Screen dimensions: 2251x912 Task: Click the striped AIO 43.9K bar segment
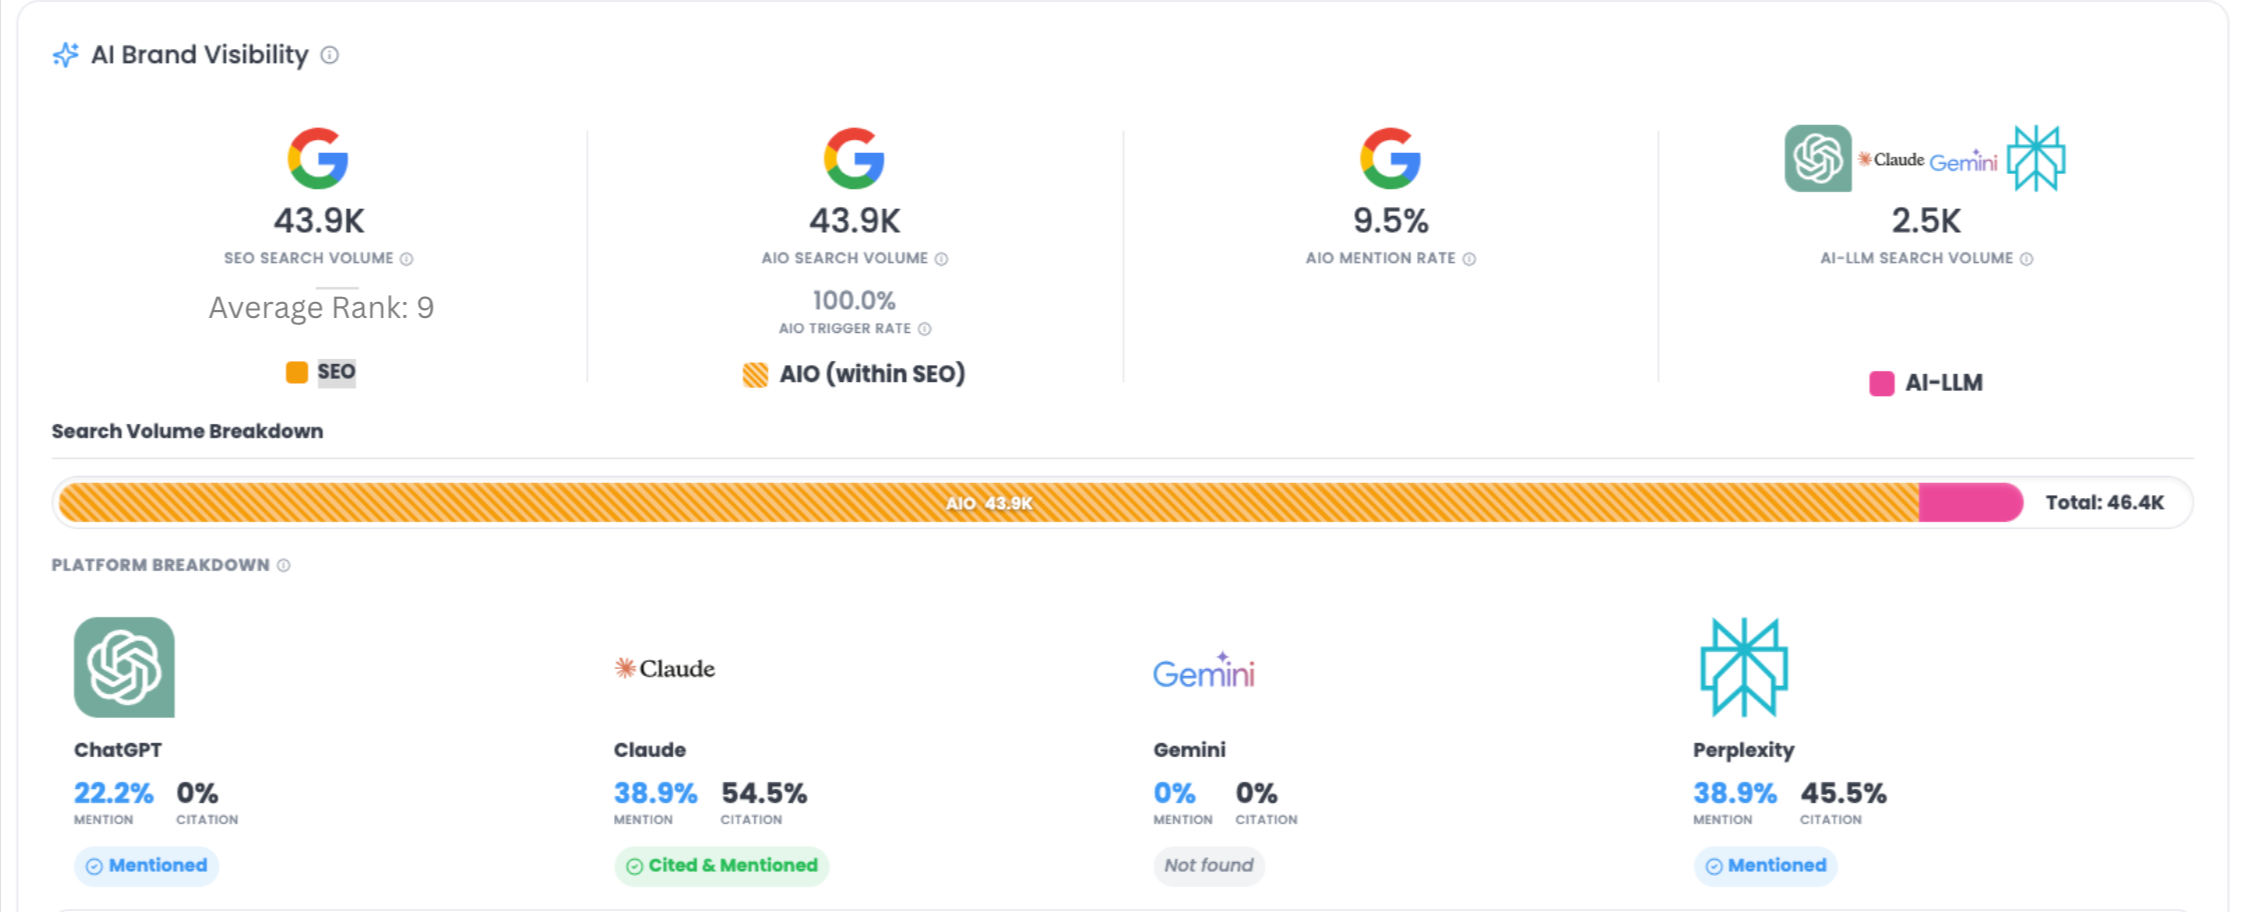(988, 502)
